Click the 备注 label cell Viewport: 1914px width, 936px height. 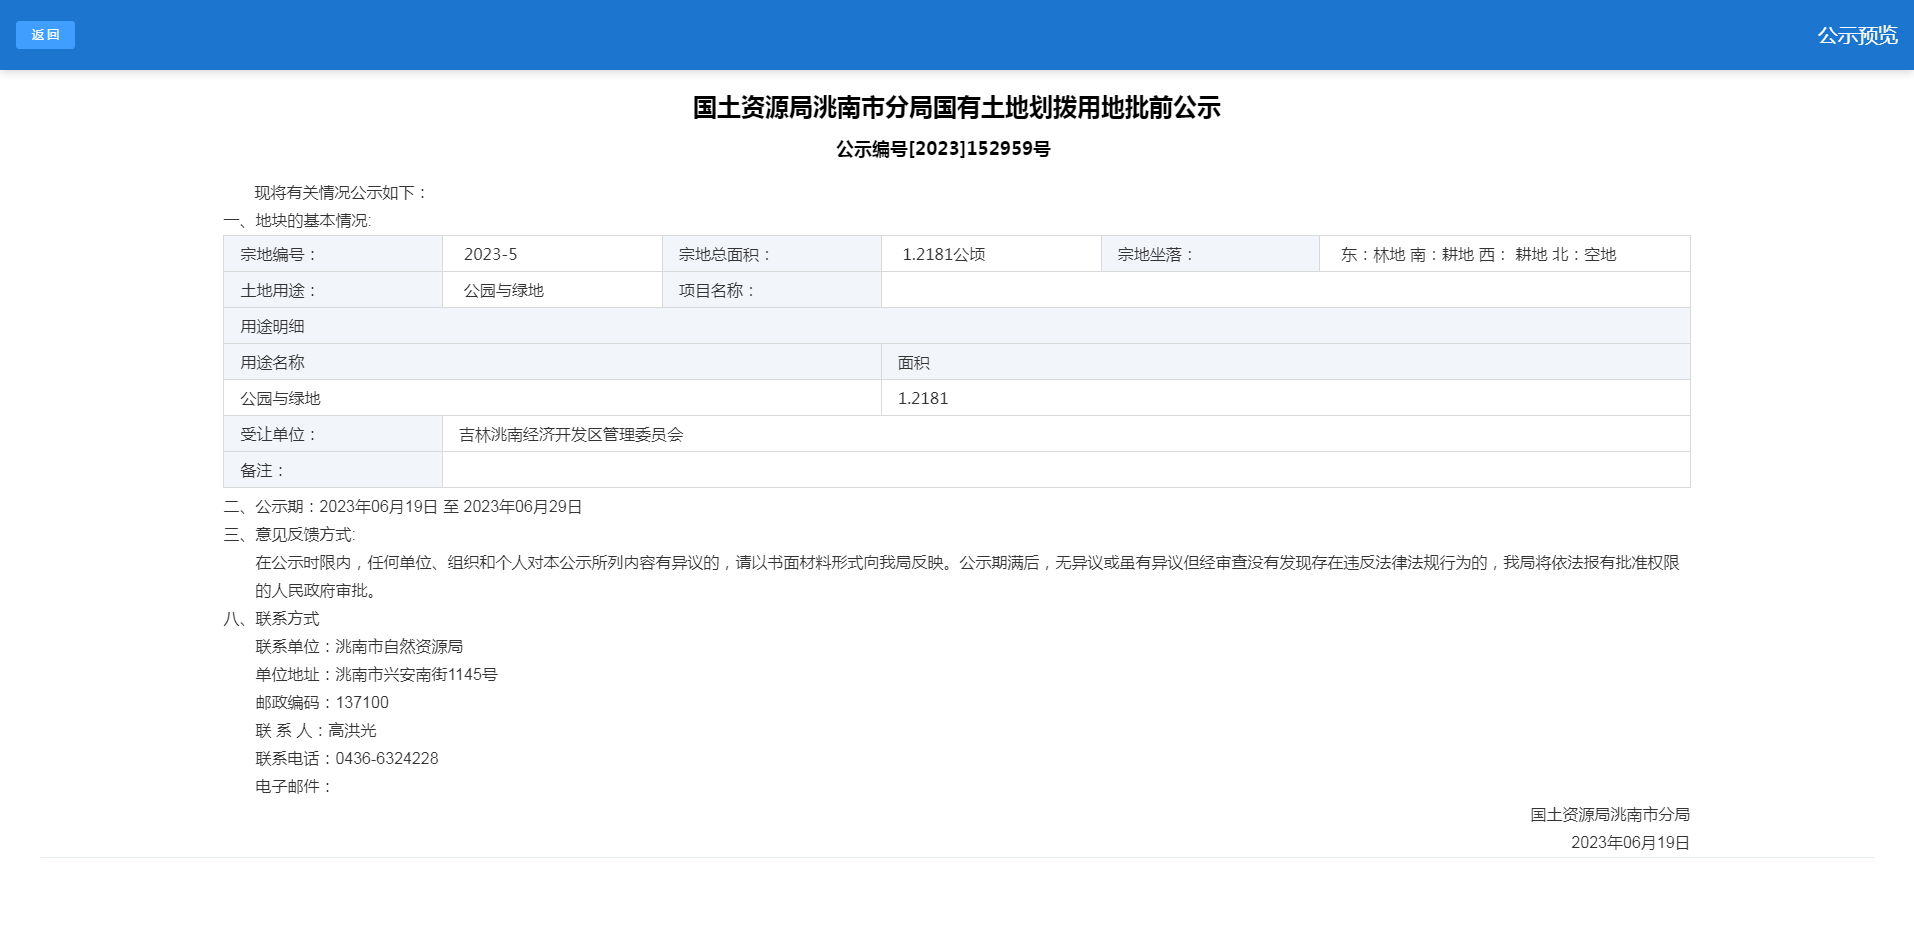pyautogui.click(x=333, y=470)
